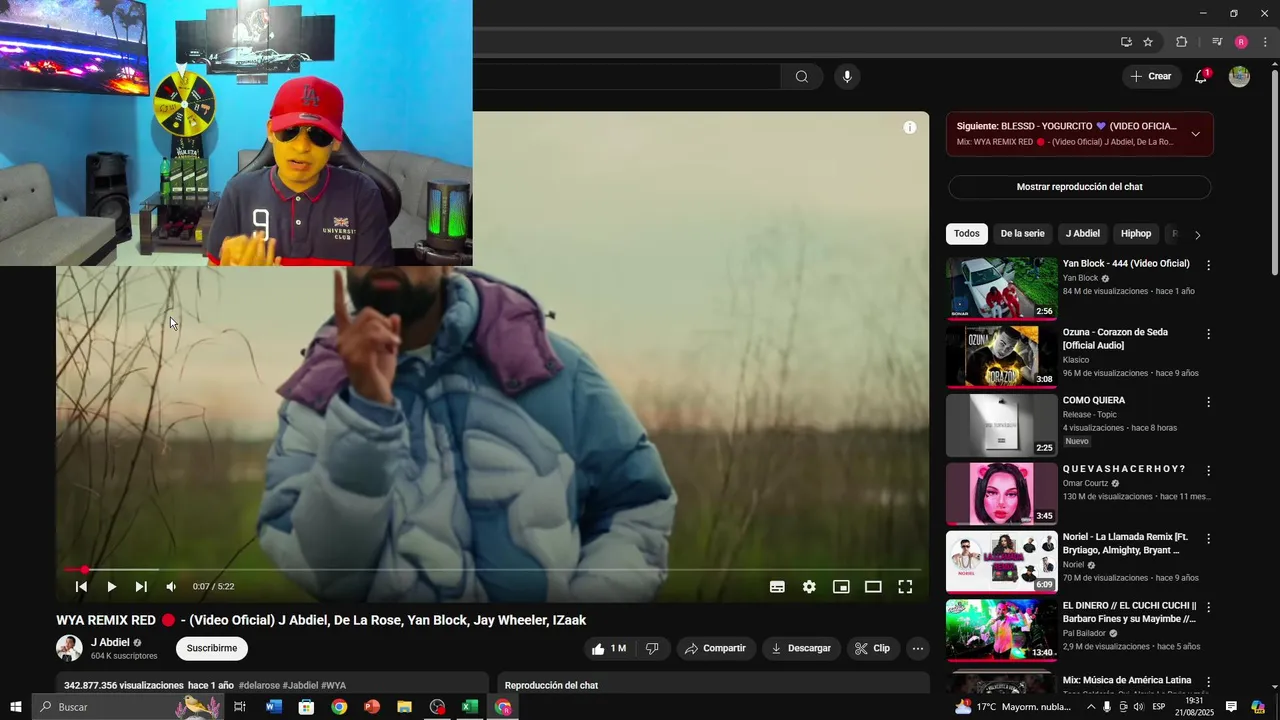Open File Explorer from taskbar
Image resolution: width=1280 pixels, height=720 pixels.
[x=404, y=707]
